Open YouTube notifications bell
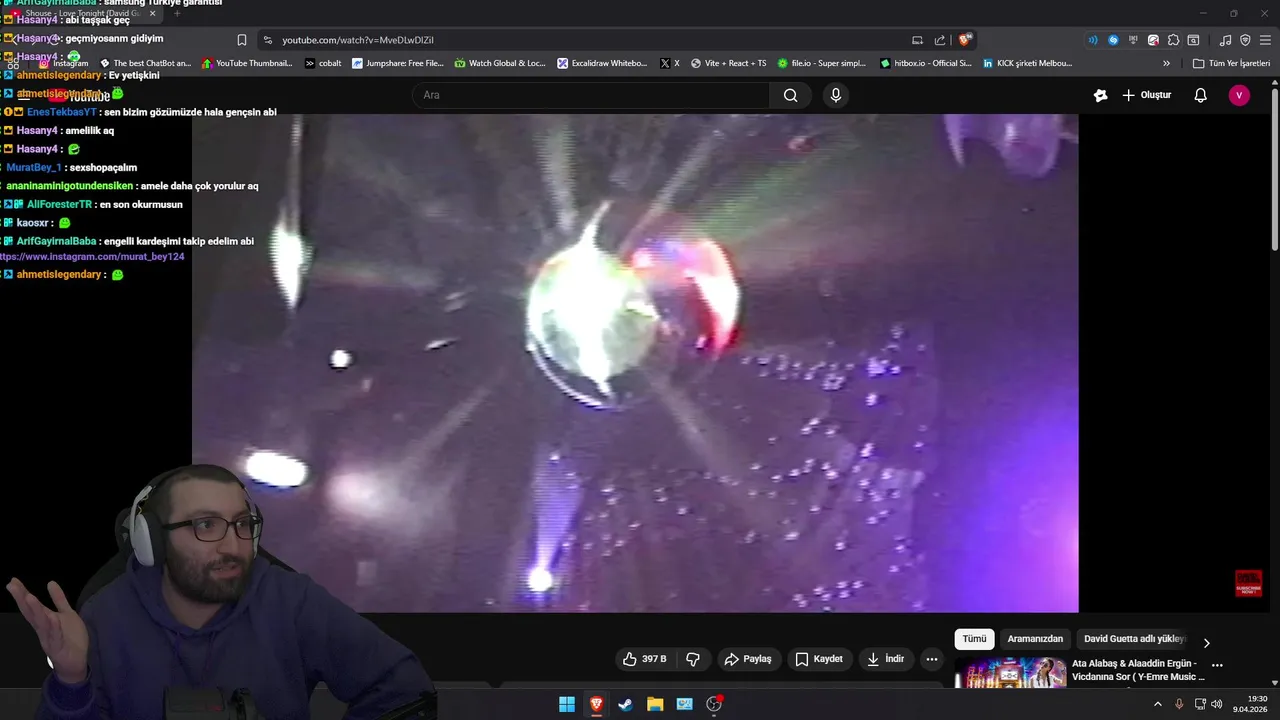1280x720 pixels. click(x=1200, y=95)
